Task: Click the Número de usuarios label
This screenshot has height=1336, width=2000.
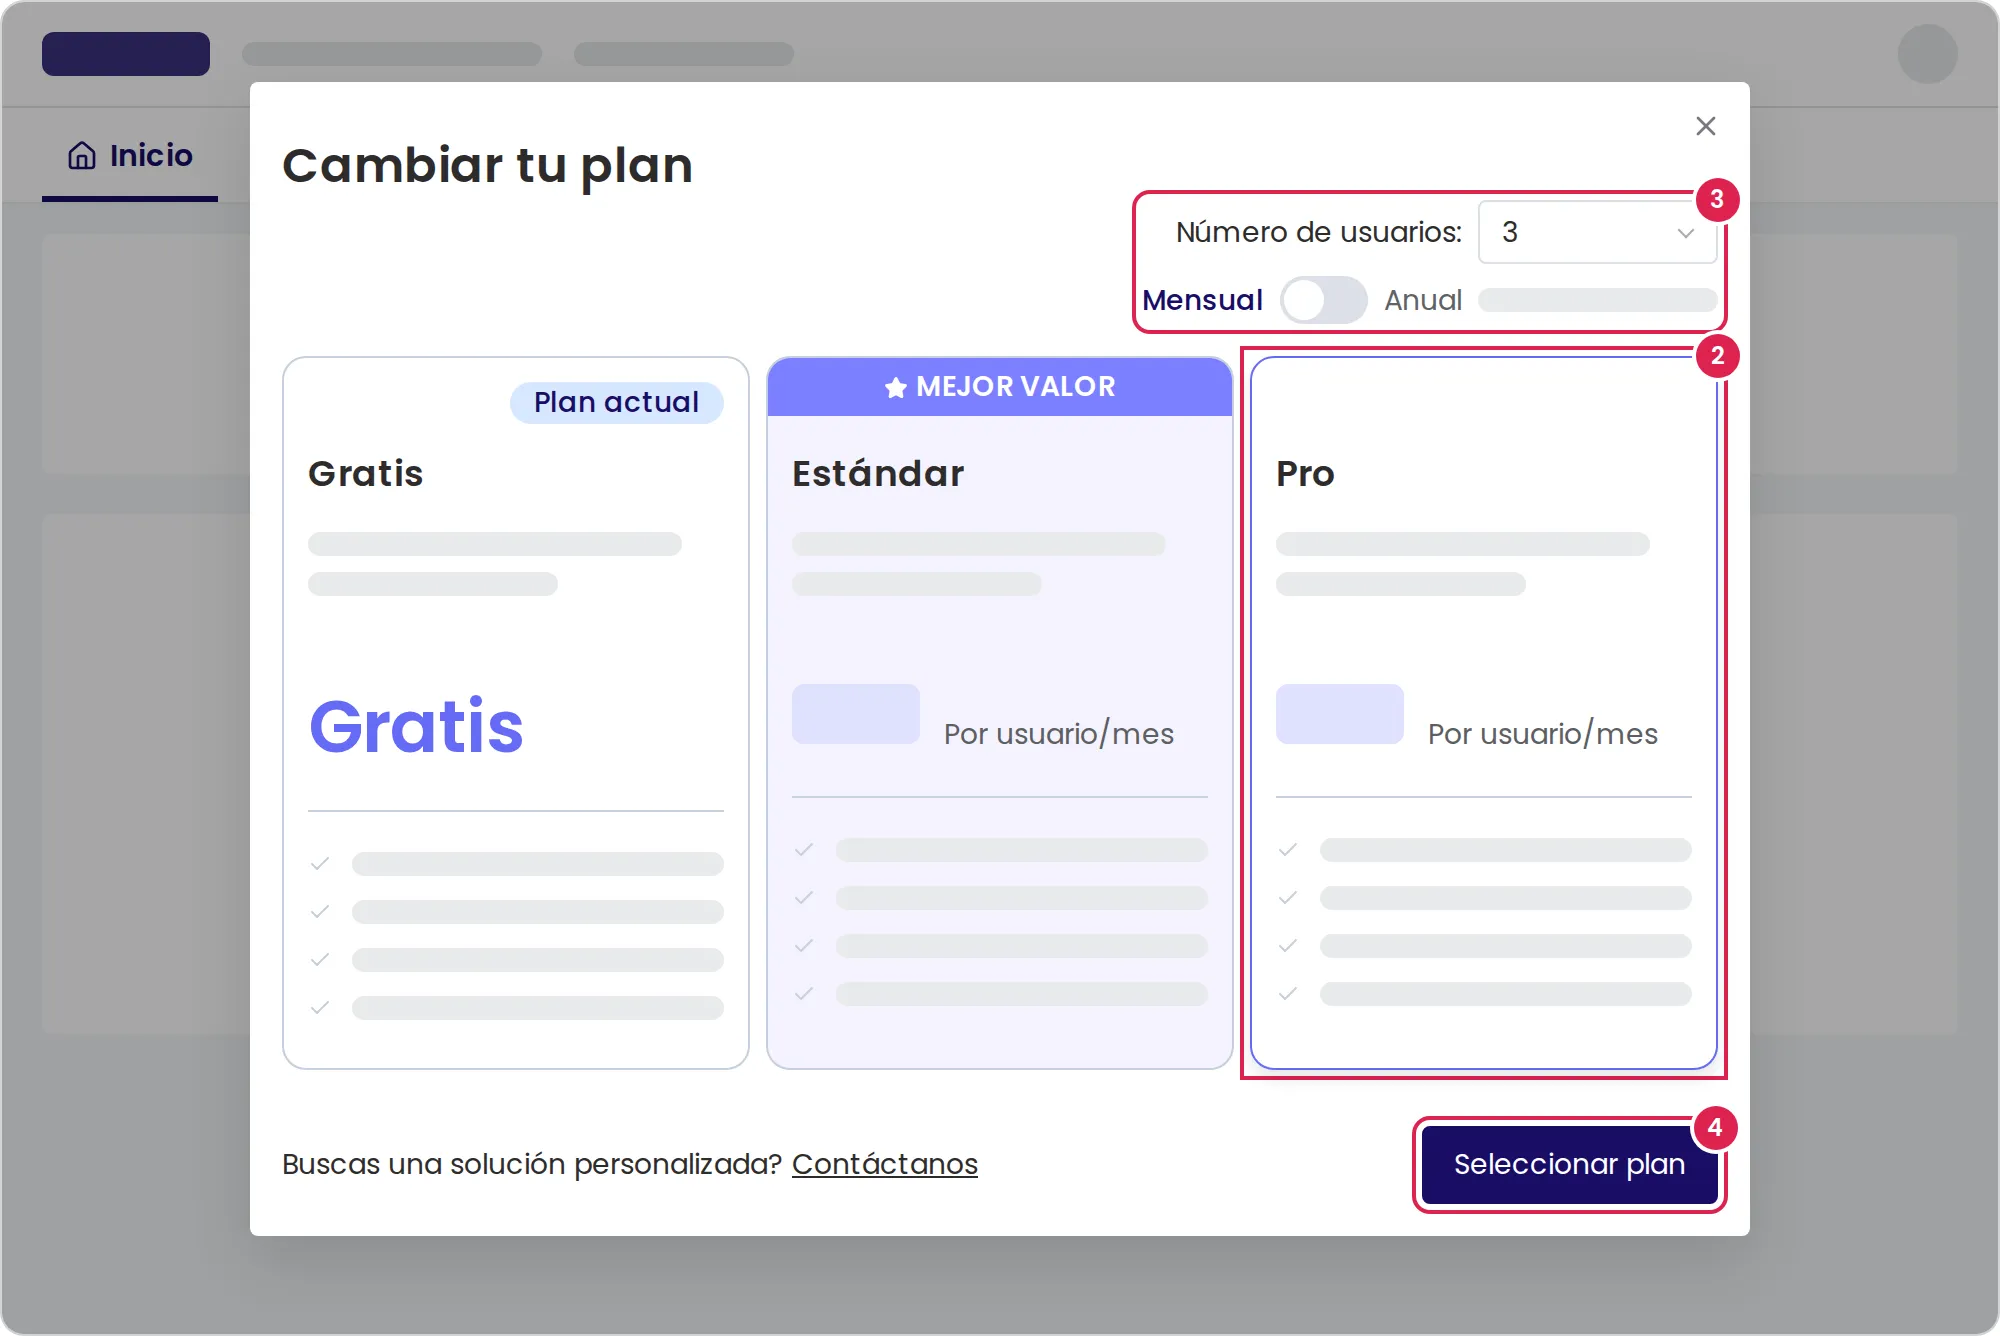Action: [1318, 232]
